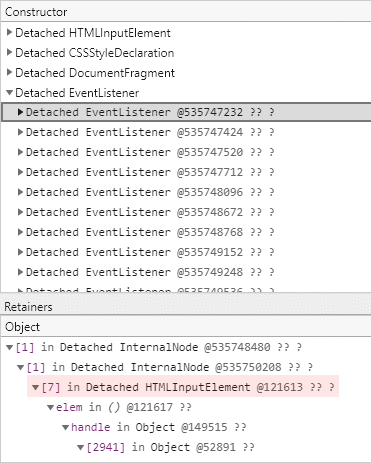This screenshot has width=371, height=463.
Task: Expand EventListener @535747424 arrow
Action: point(20,132)
